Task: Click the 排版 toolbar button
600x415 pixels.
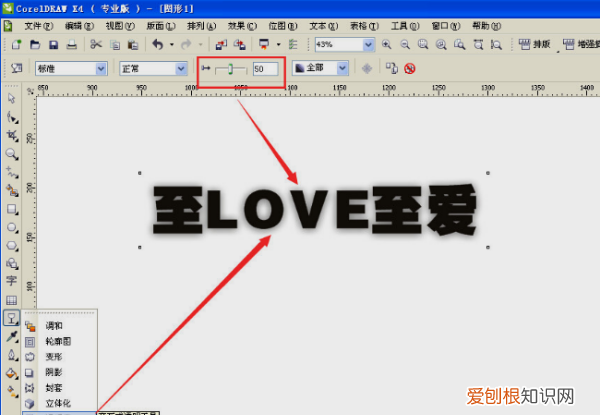Action: point(534,44)
